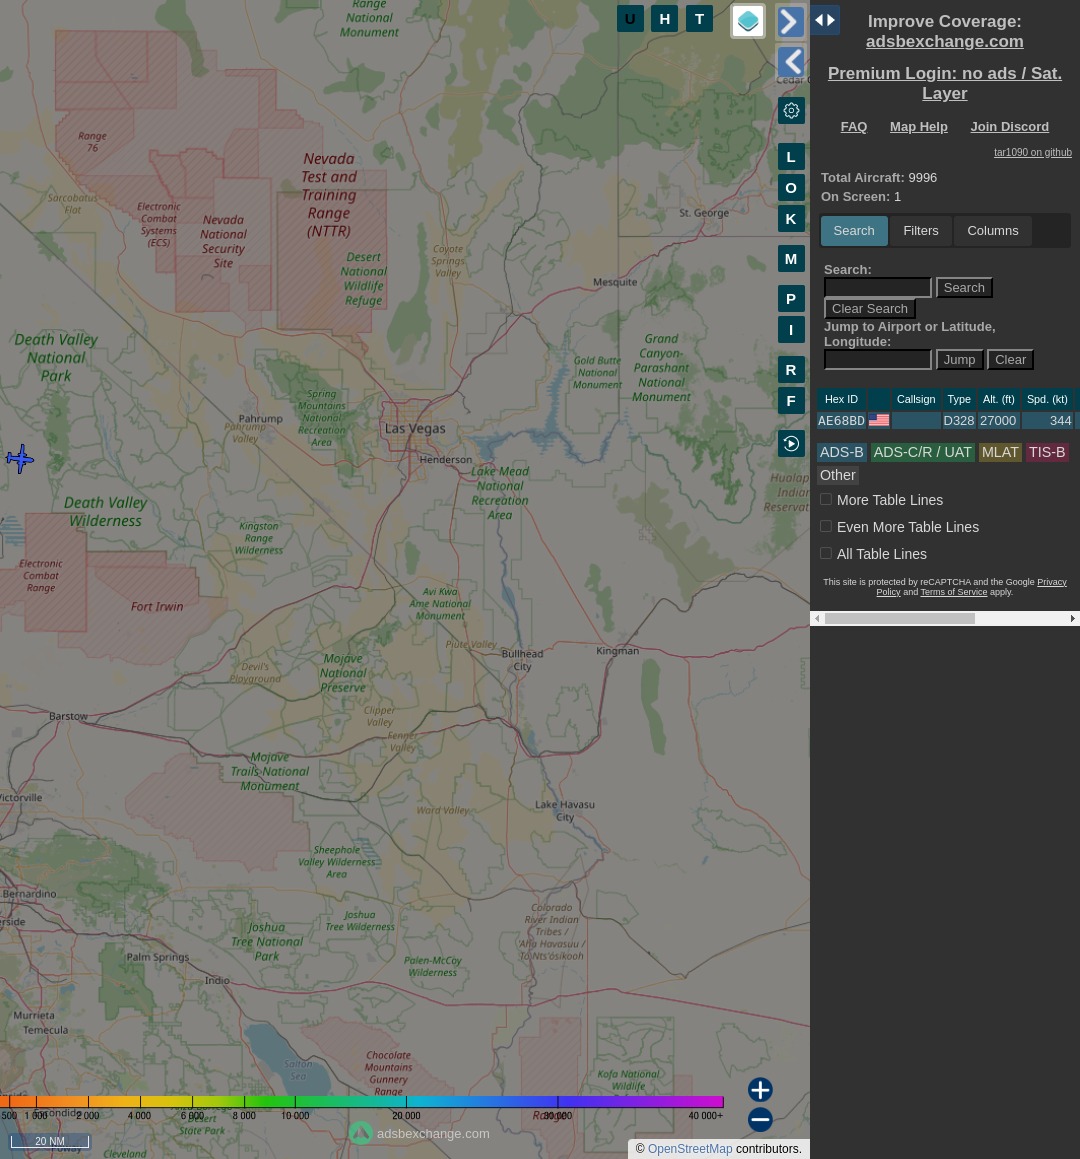
Task: Enable Even More Table Lines checkbox
Action: point(826,526)
